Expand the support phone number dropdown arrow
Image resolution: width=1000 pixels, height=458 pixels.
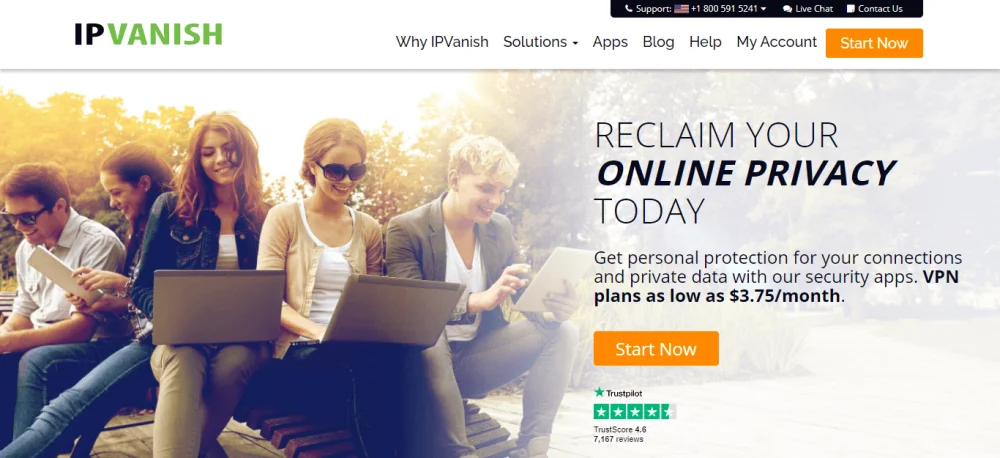(764, 9)
